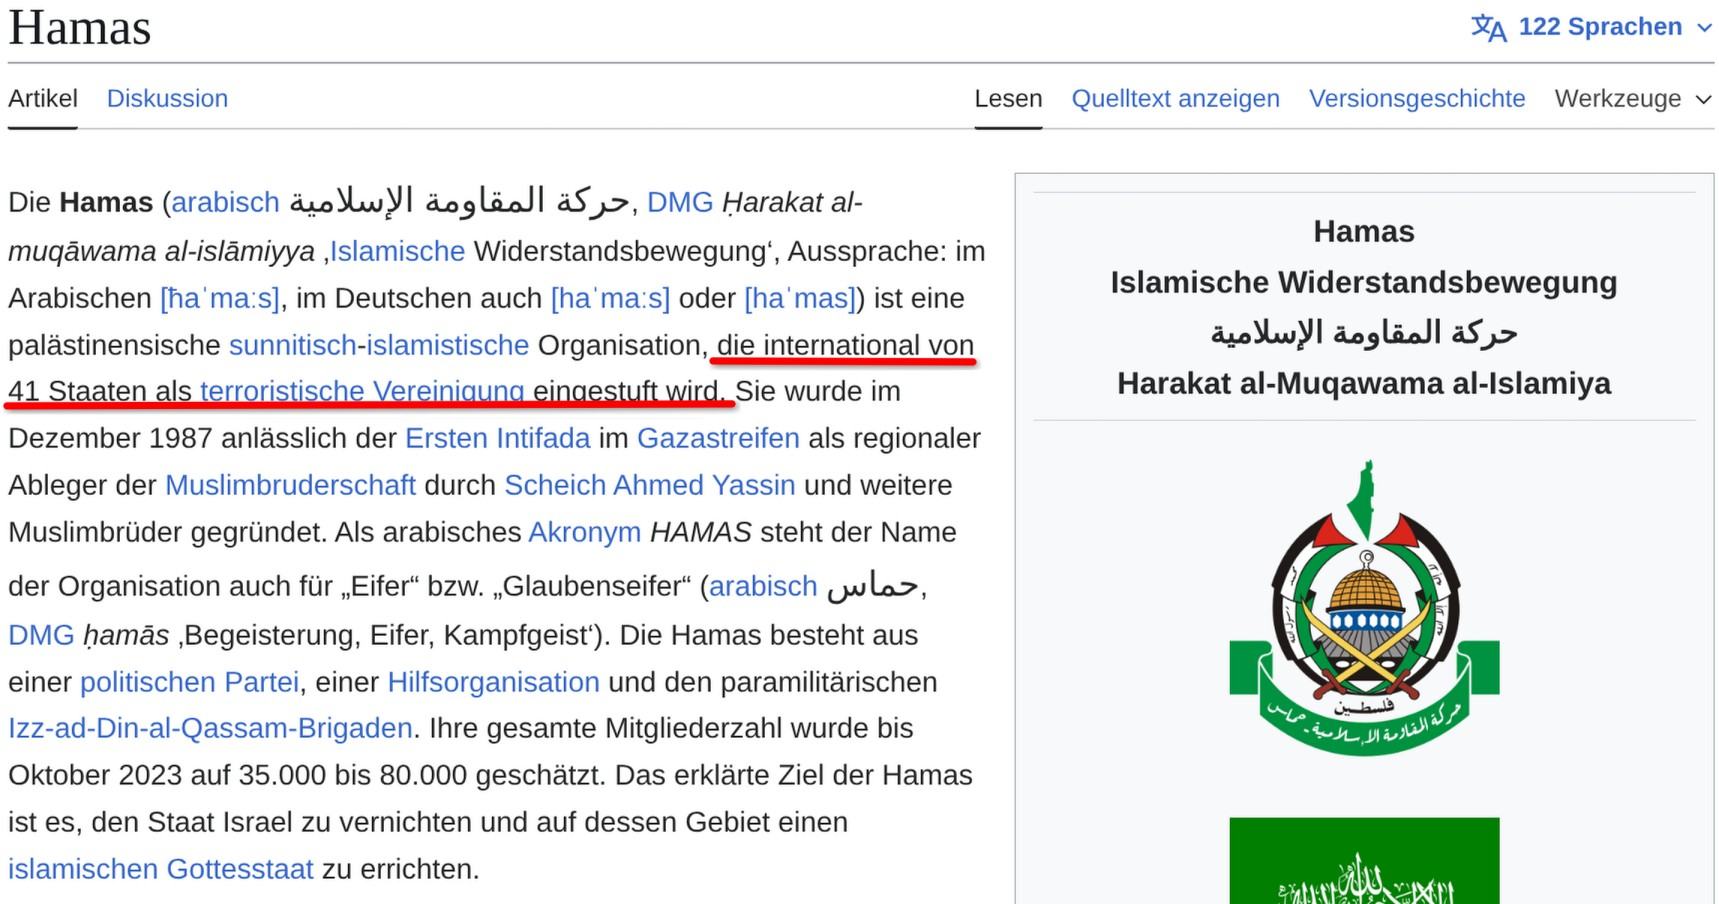Follow islamischen Gottesstaat link
Screen dimensions: 1719x904
161,869
